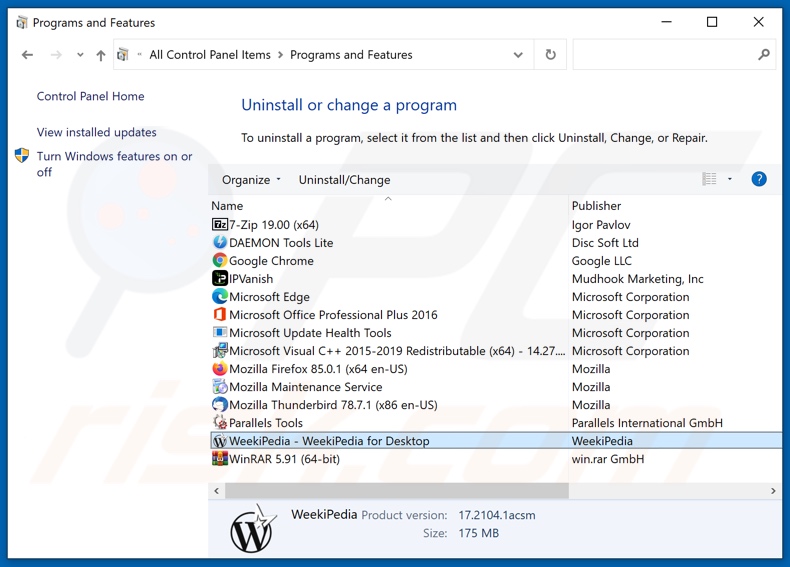The width and height of the screenshot is (790, 567).
Task: Click the horizontal scrollbar thumb
Action: tap(397, 491)
